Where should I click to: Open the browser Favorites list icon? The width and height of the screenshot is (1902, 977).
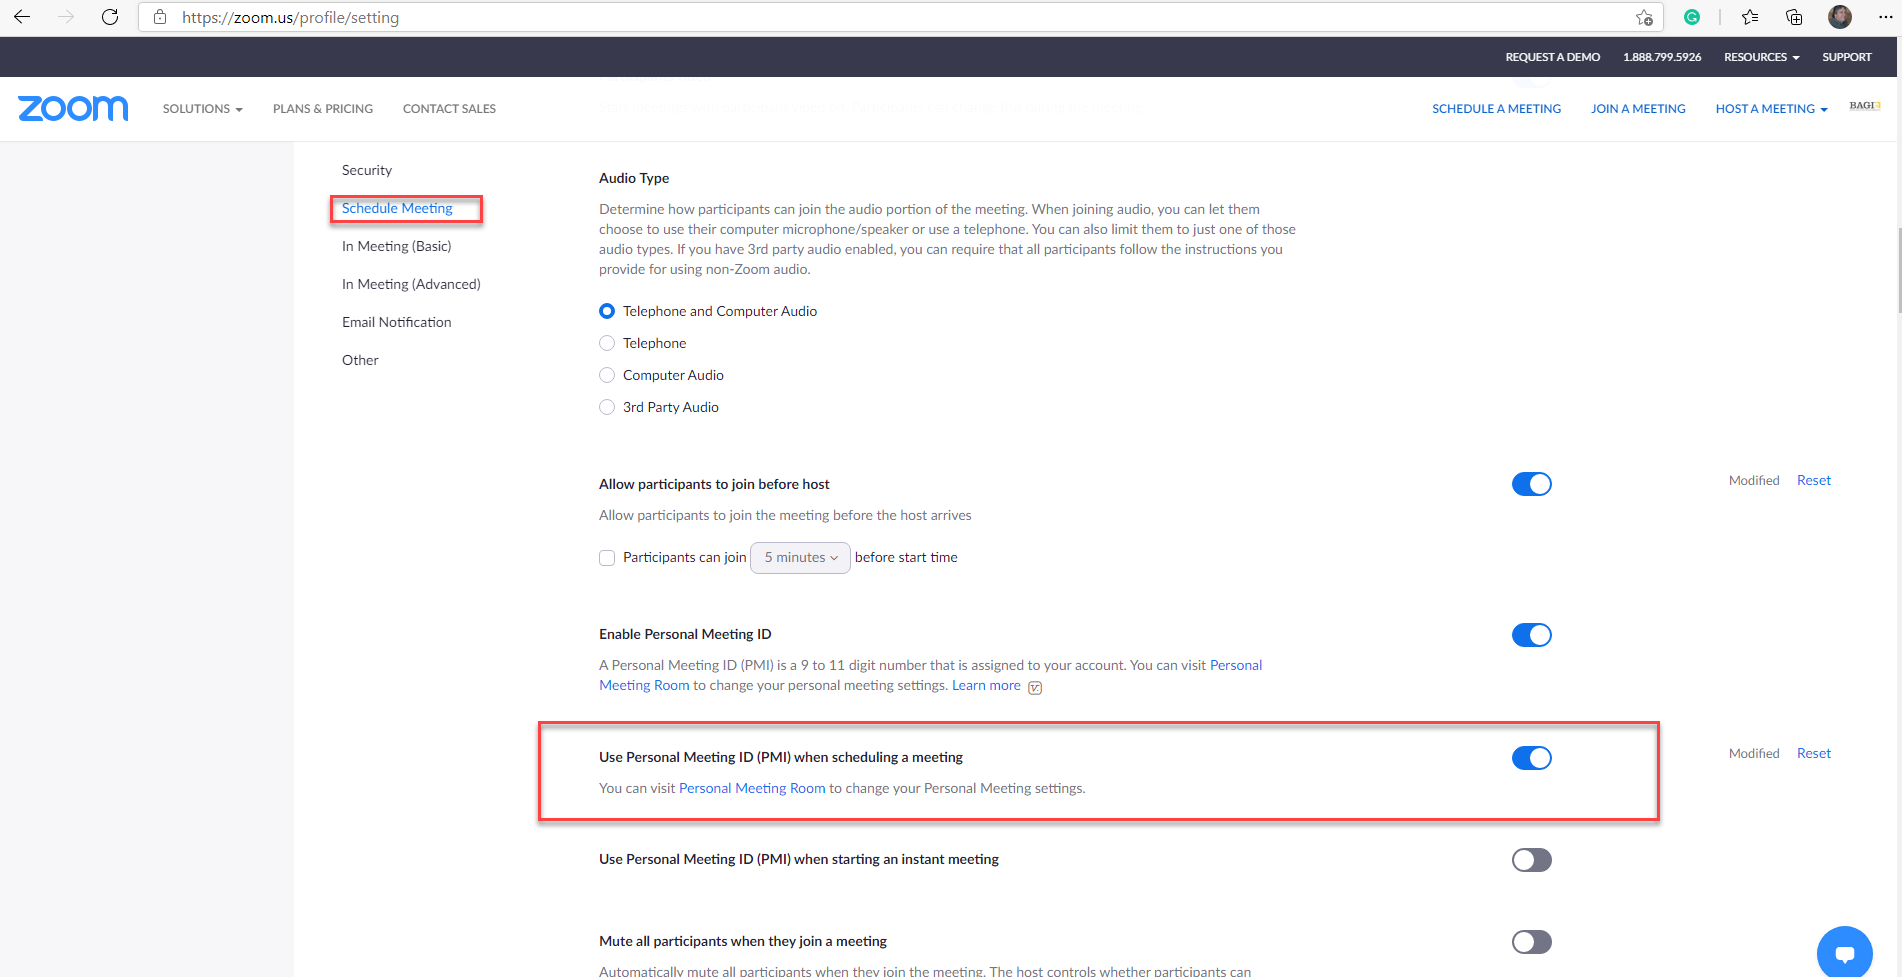tap(1750, 17)
